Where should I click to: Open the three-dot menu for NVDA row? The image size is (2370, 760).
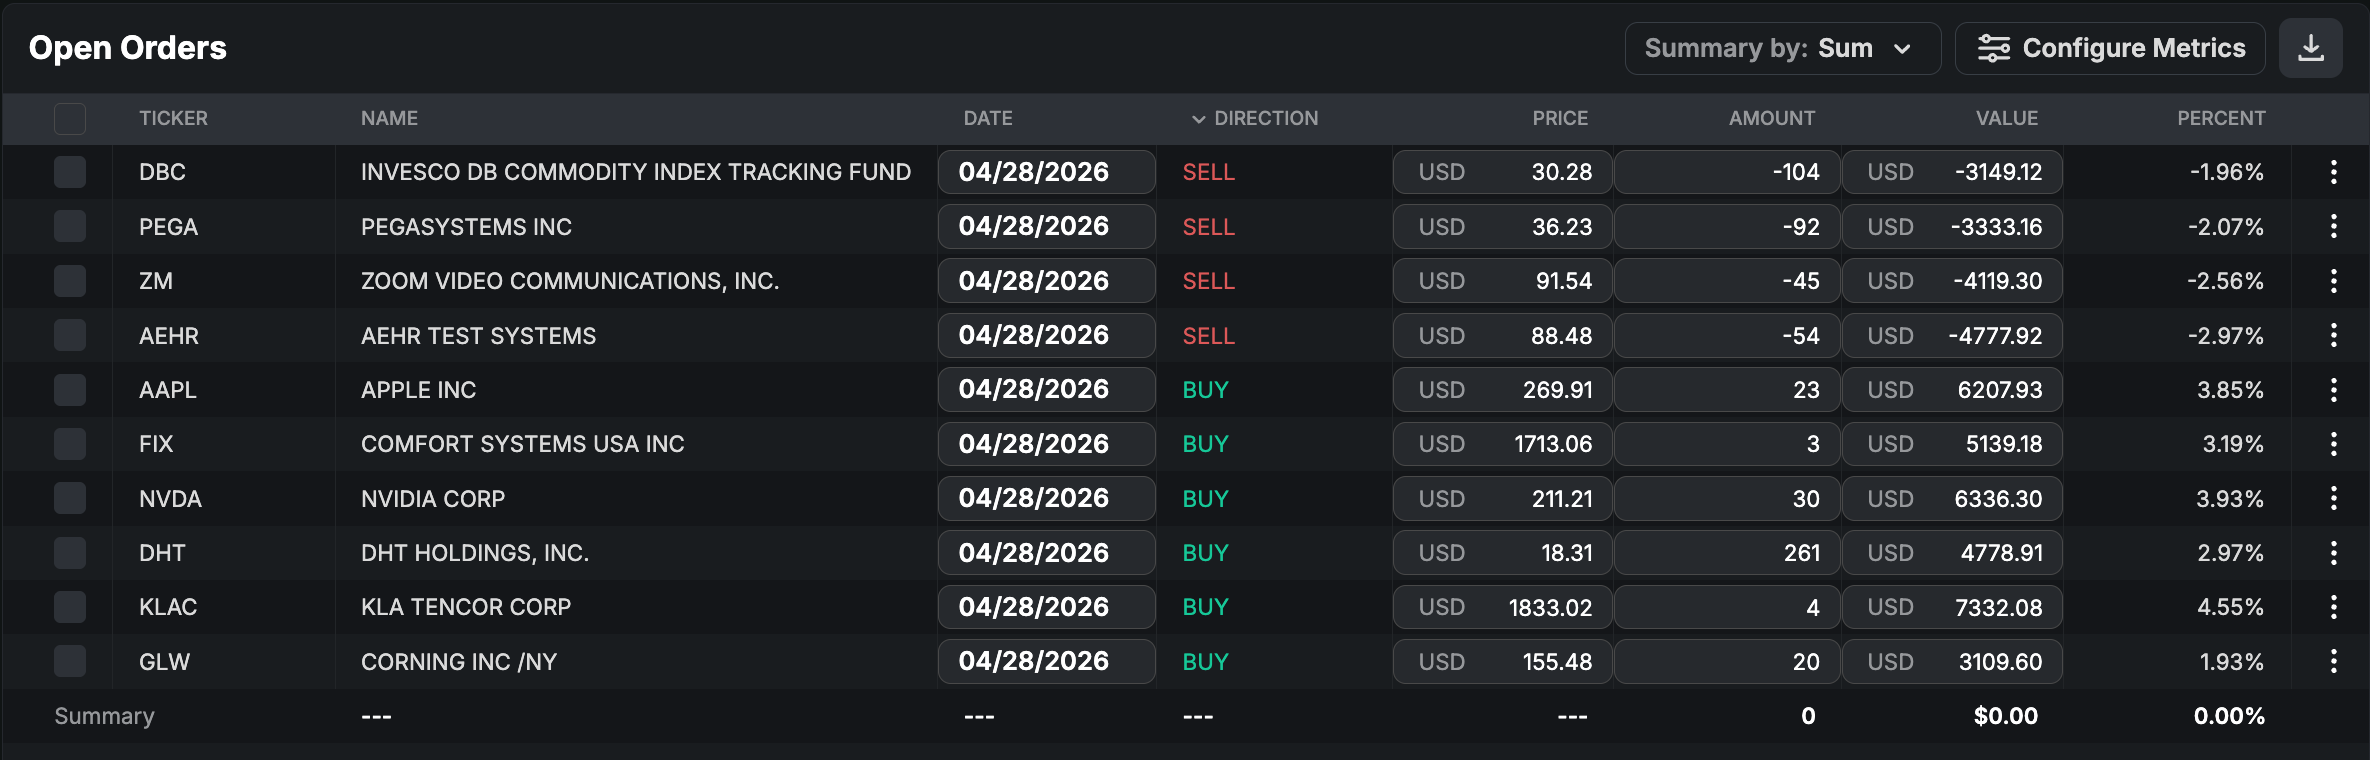(2333, 498)
